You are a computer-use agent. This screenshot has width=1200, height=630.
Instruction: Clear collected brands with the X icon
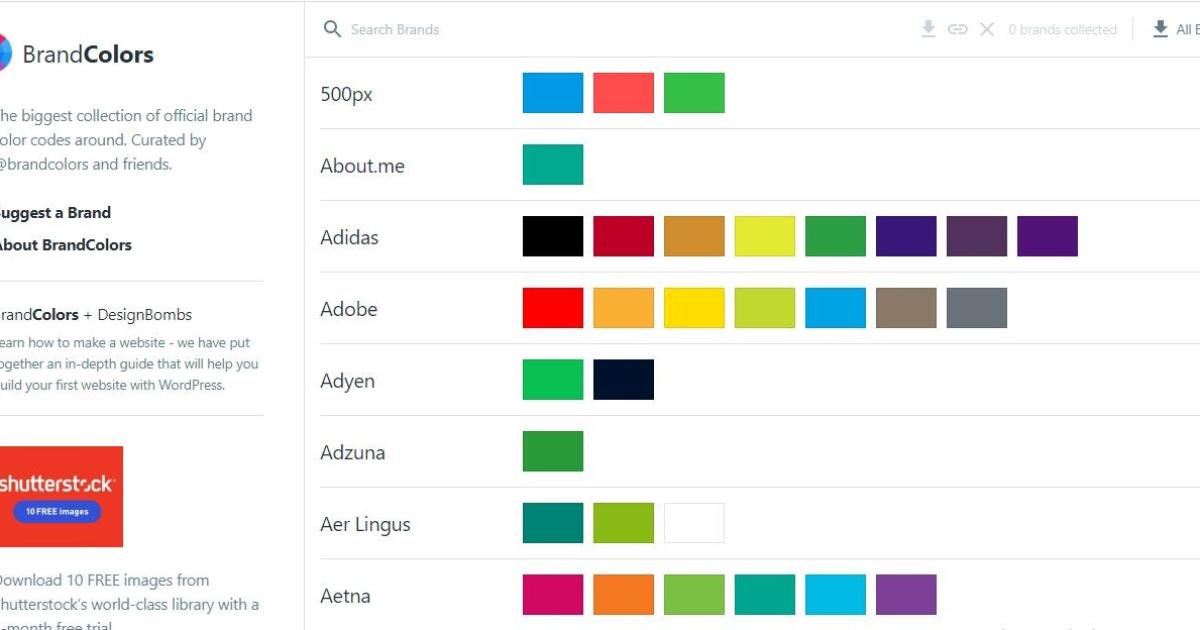987,29
